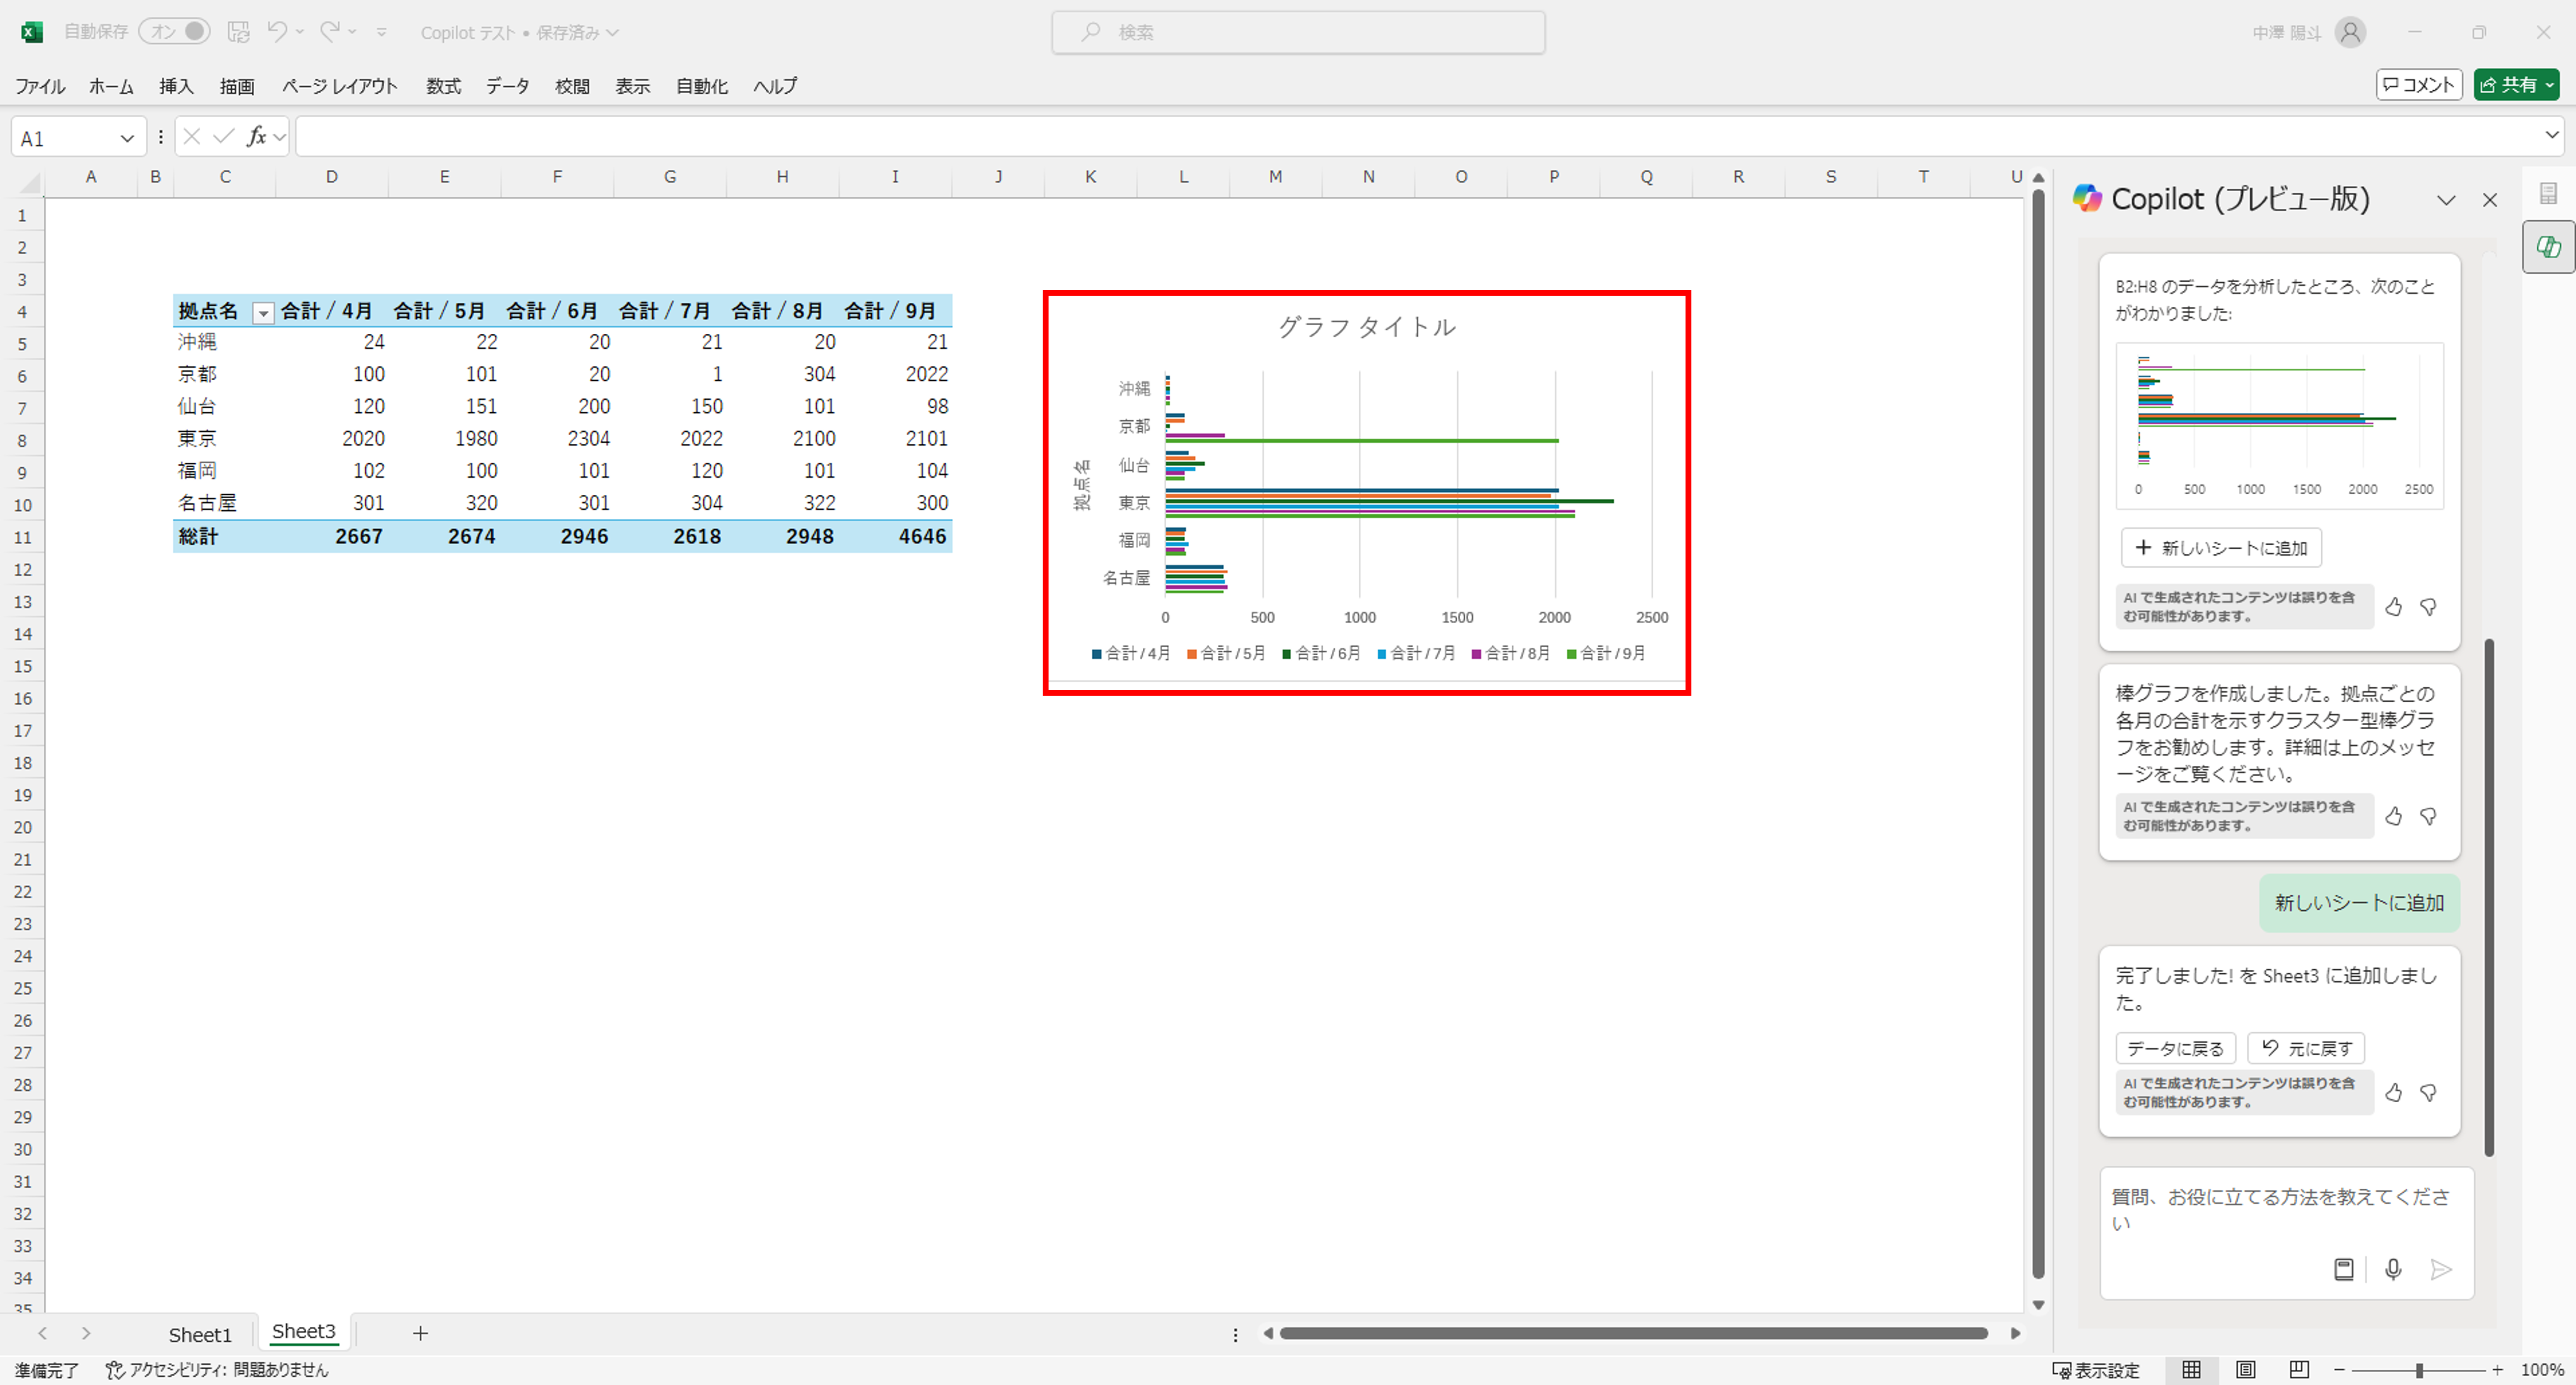Expand the formula bar chevron

(x=2551, y=135)
